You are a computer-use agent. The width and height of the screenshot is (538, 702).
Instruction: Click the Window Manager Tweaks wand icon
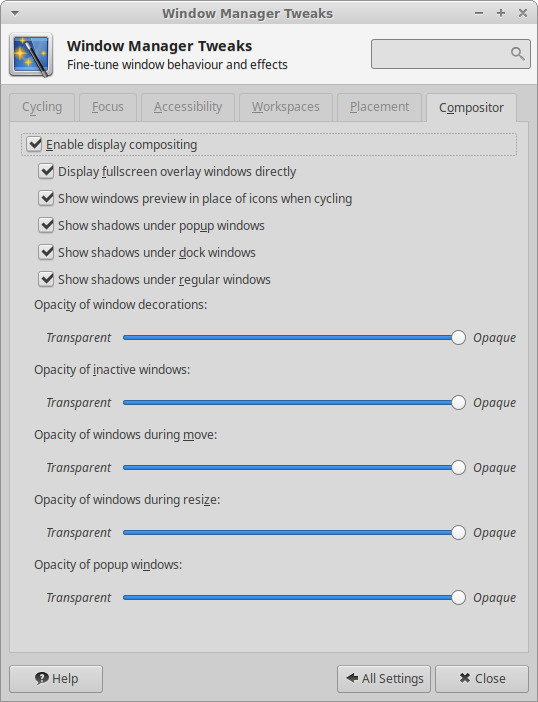[x=31, y=55]
